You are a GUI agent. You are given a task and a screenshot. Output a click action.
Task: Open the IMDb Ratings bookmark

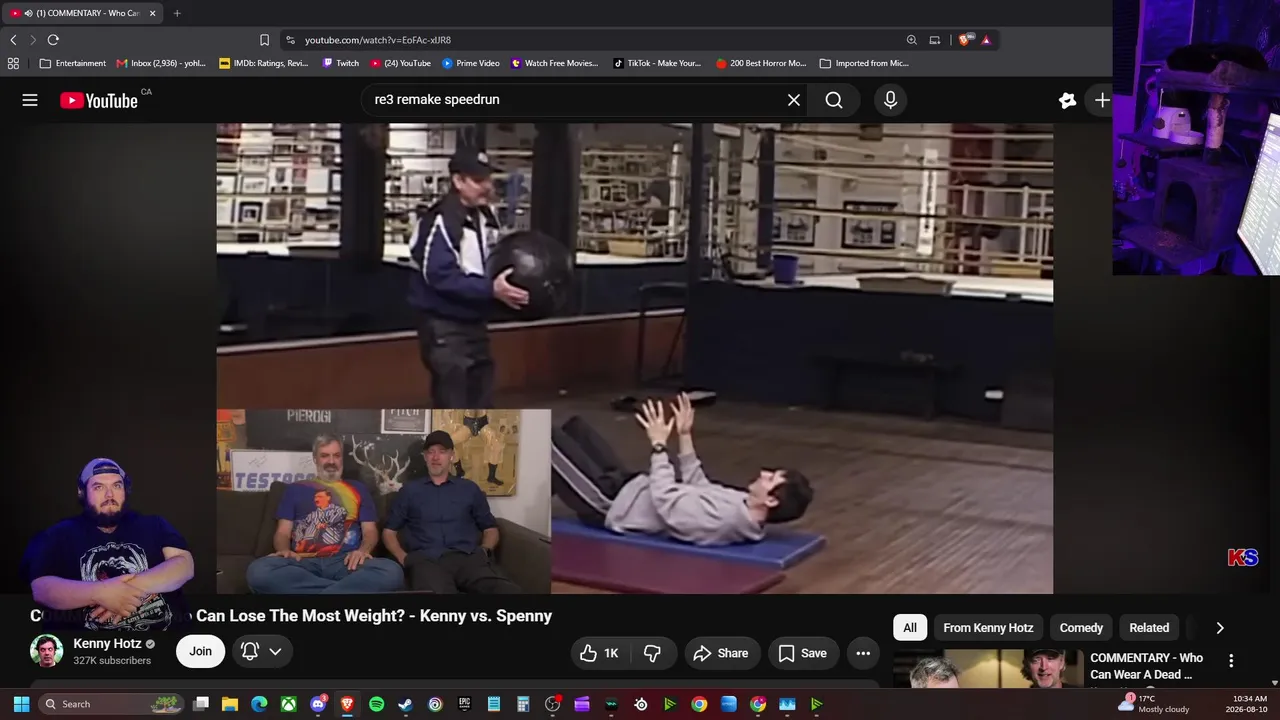[264, 63]
